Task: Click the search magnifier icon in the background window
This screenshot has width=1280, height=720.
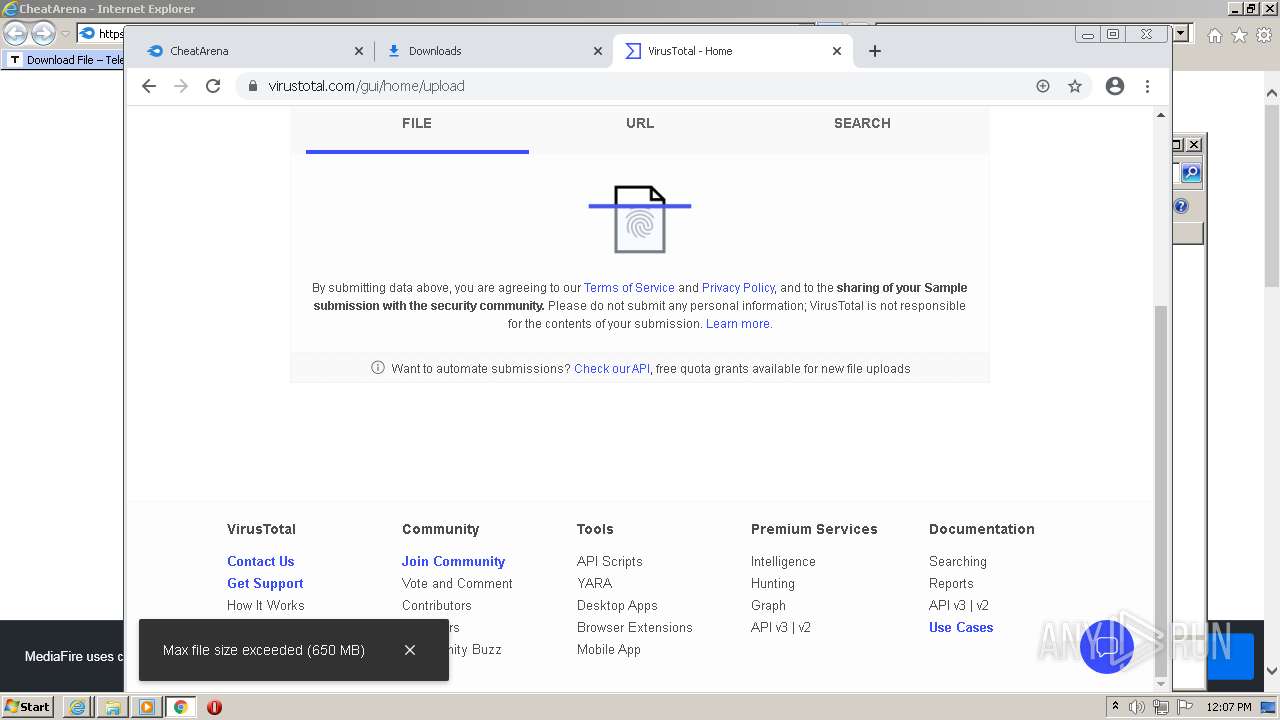Action: click(1190, 173)
